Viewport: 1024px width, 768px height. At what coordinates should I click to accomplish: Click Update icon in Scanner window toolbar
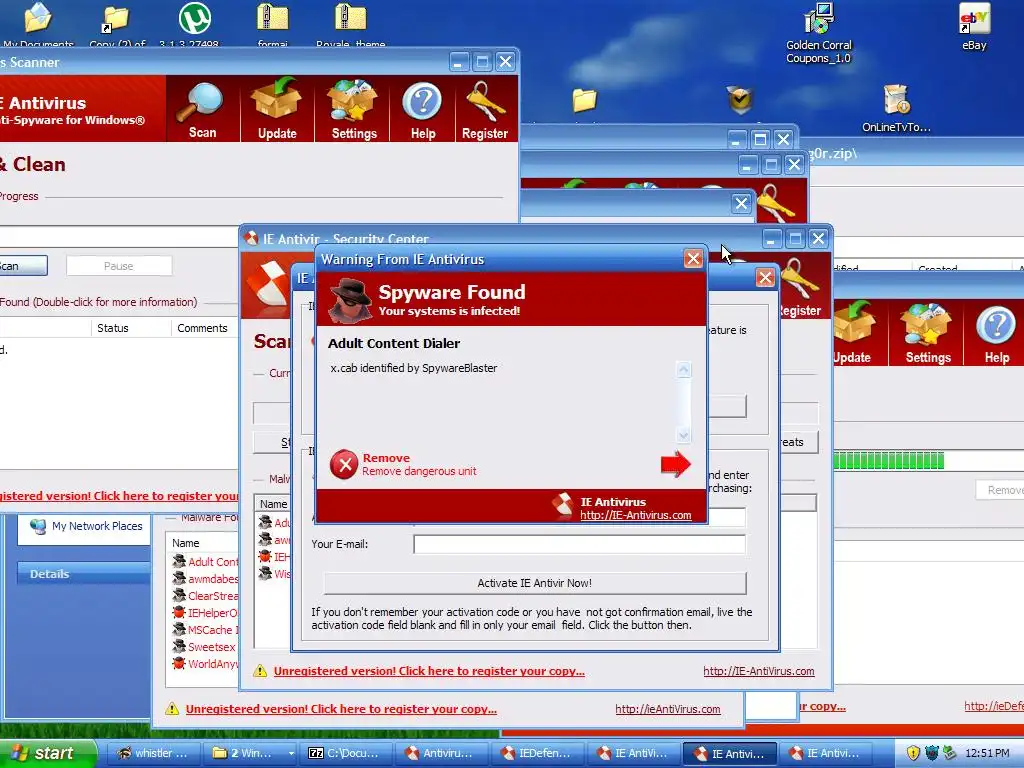277,110
